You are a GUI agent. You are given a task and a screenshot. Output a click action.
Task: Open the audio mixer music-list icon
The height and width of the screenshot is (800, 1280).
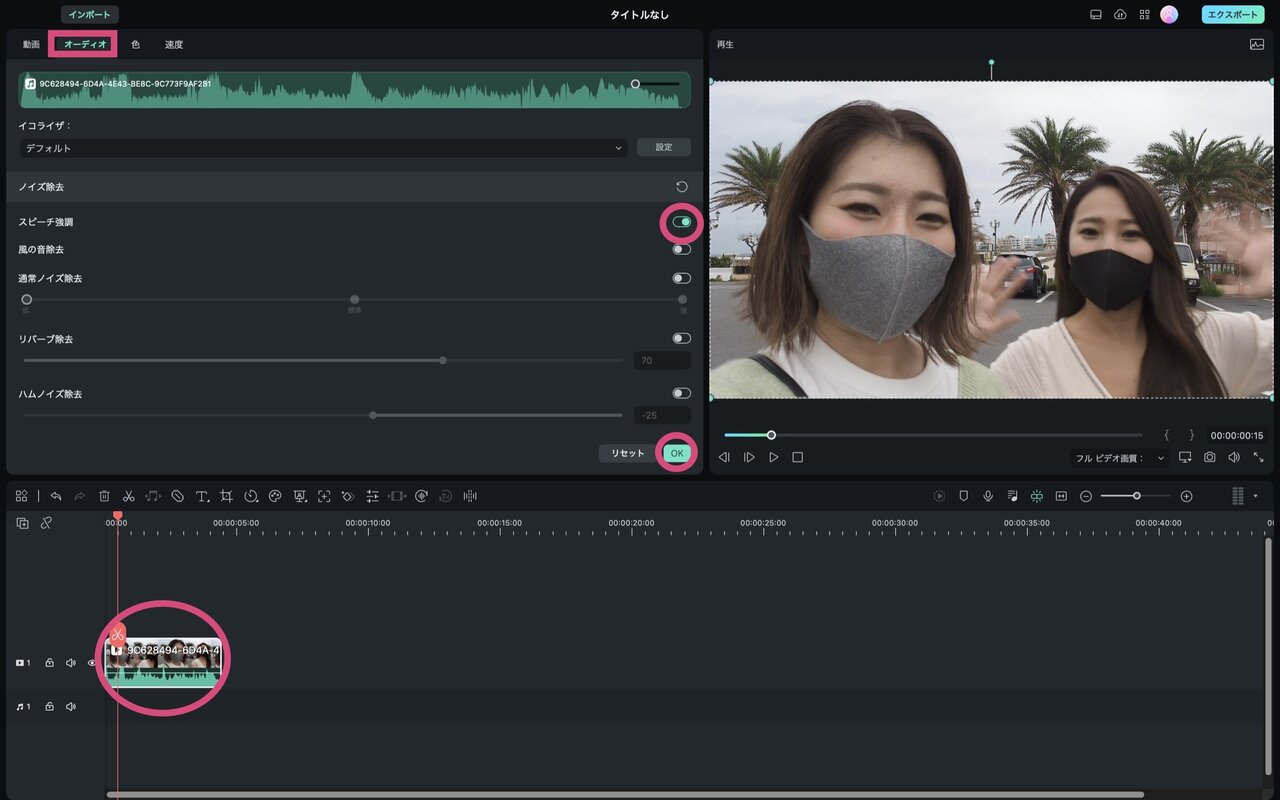point(1012,496)
